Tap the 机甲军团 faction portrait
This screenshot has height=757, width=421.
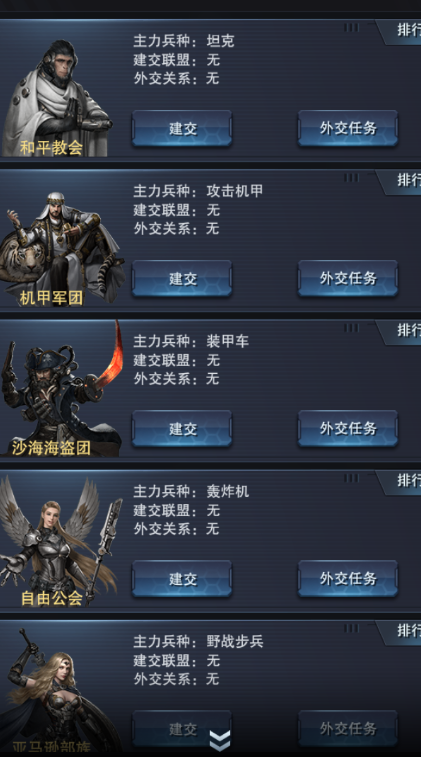click(x=60, y=249)
